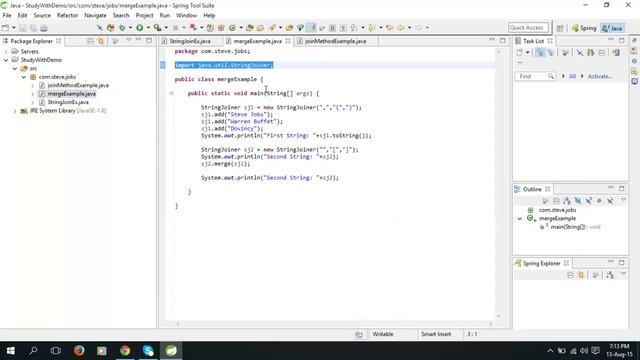
Task: Maximize the editor area
Action: [x=502, y=40]
